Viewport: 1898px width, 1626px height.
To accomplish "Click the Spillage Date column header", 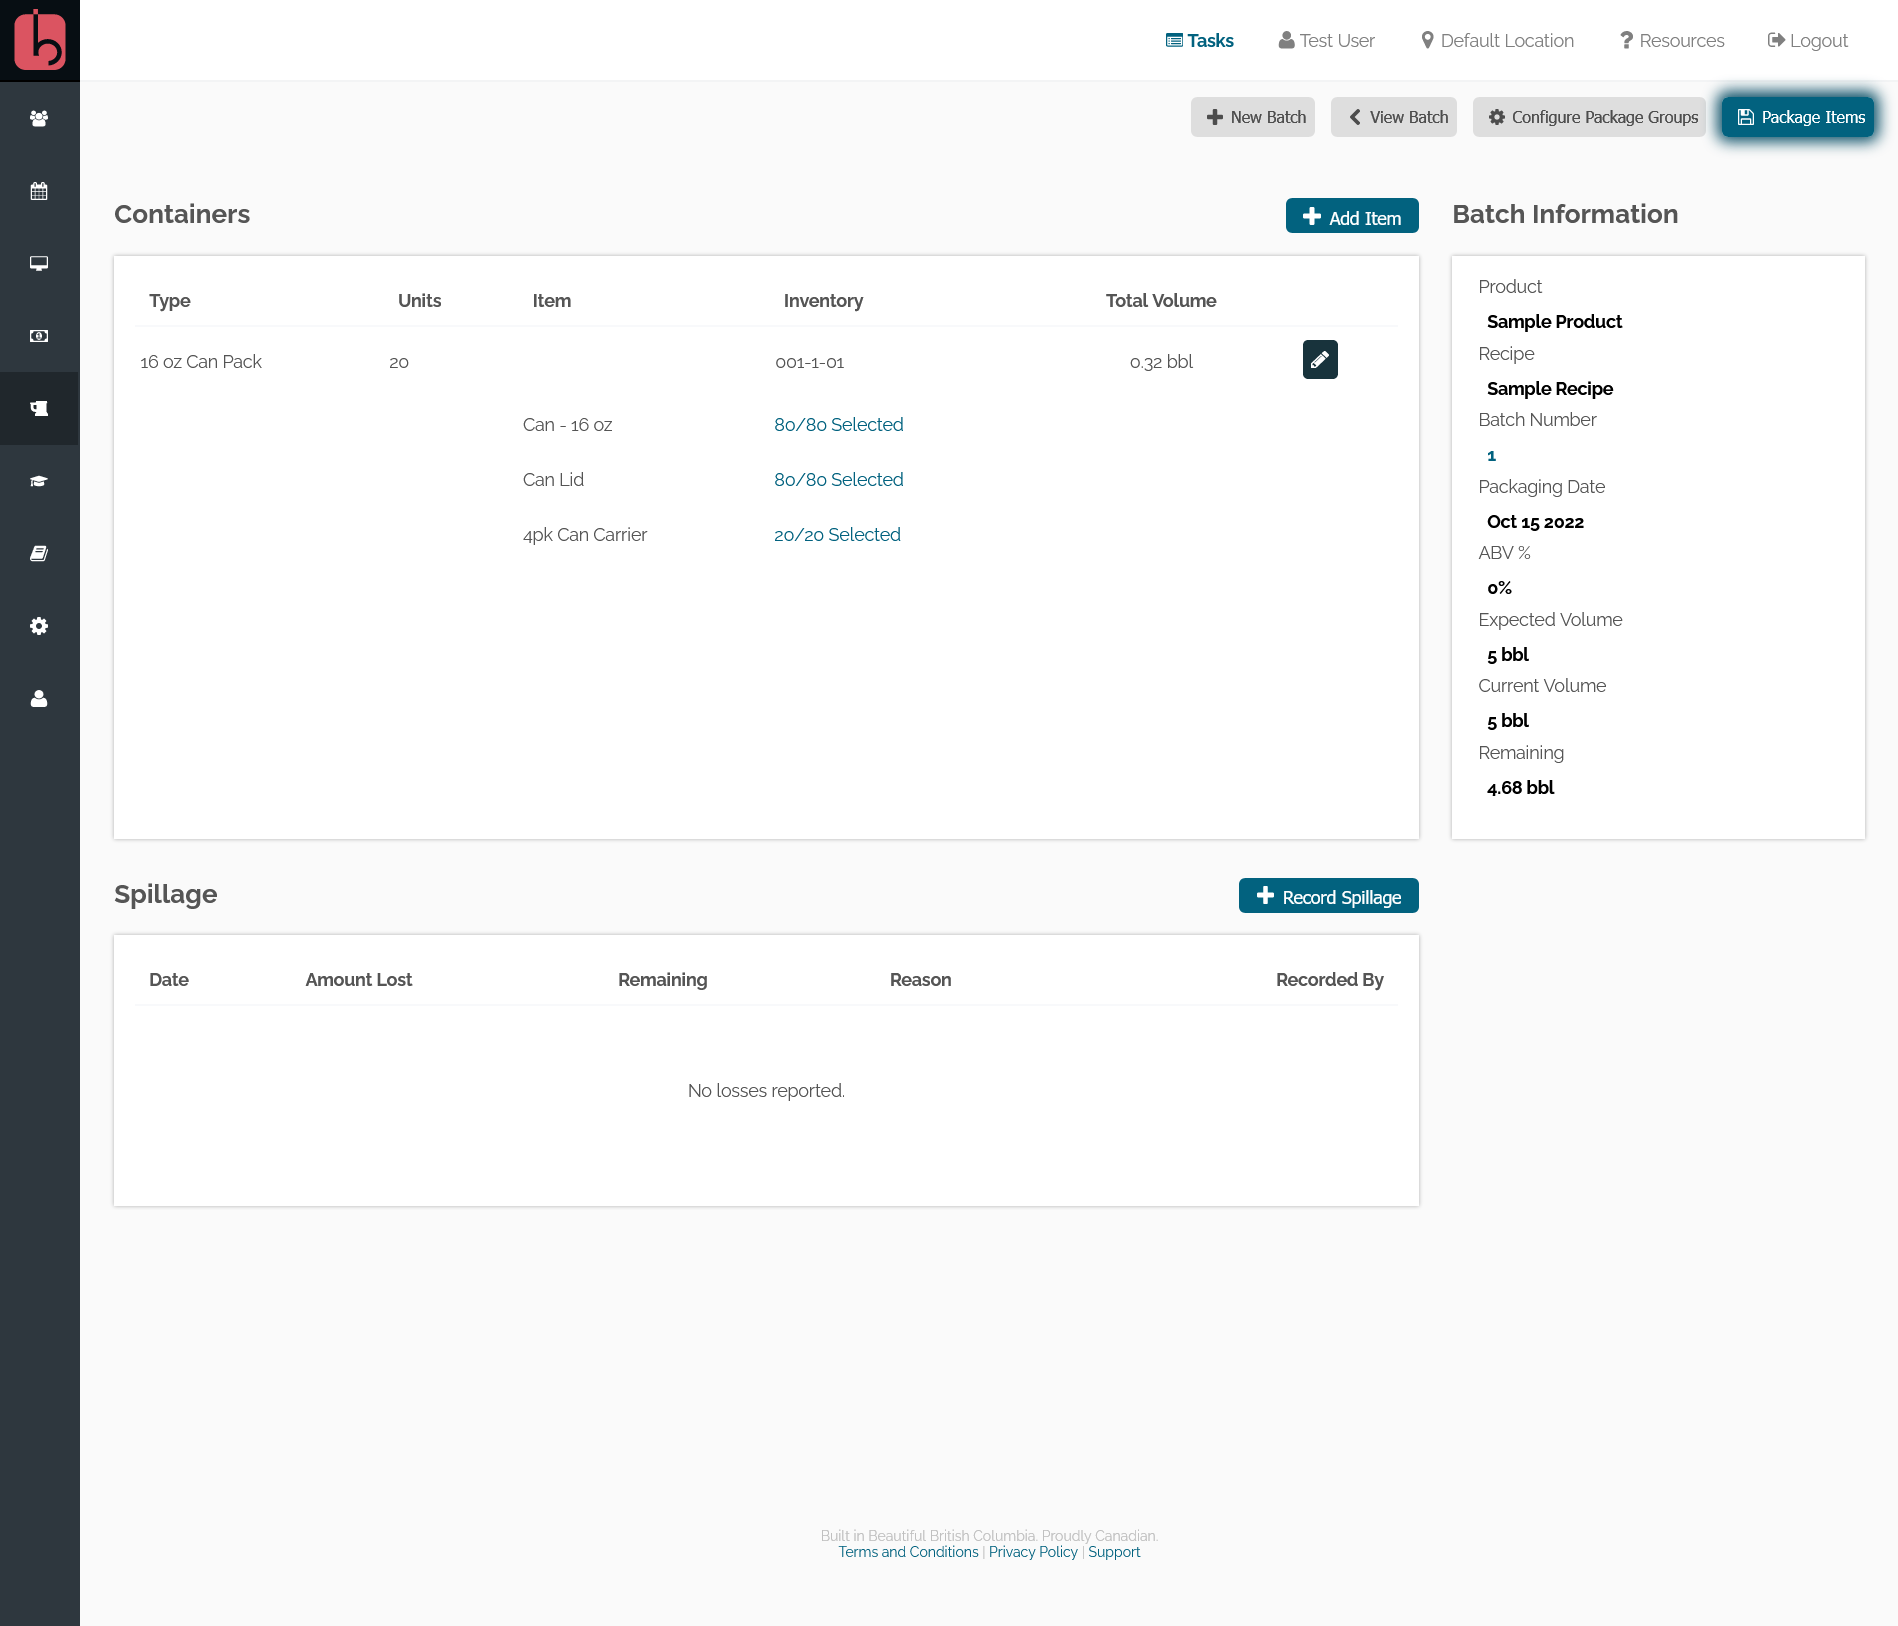I will [168, 979].
